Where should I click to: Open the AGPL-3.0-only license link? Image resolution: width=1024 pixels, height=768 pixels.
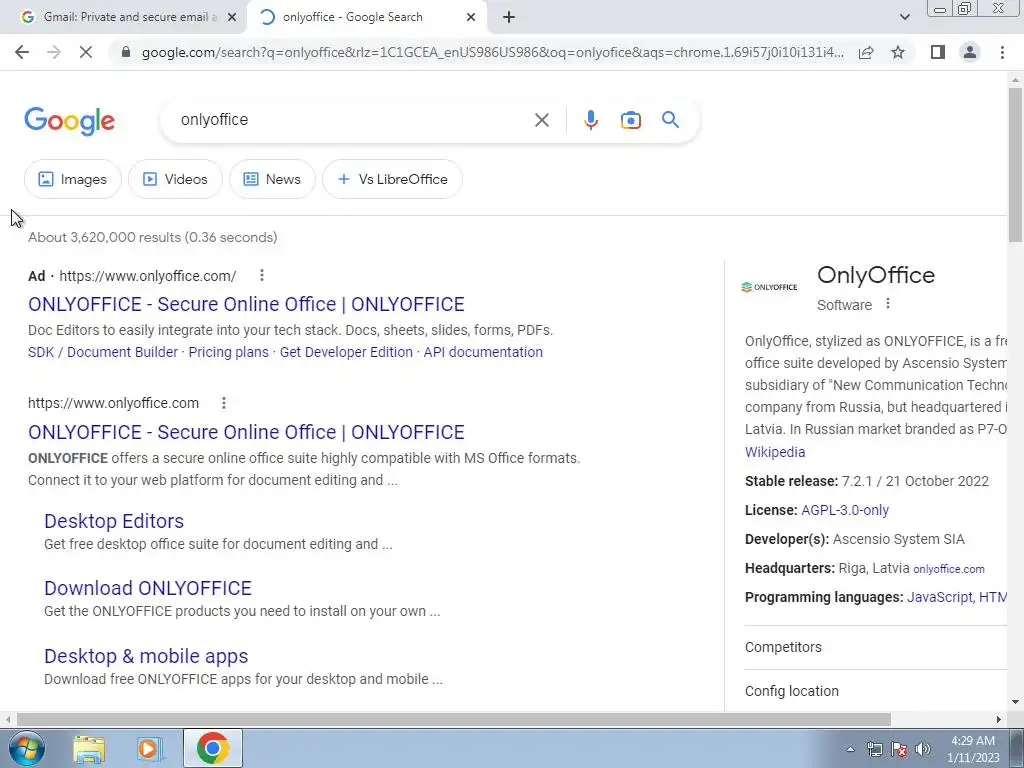coord(845,510)
